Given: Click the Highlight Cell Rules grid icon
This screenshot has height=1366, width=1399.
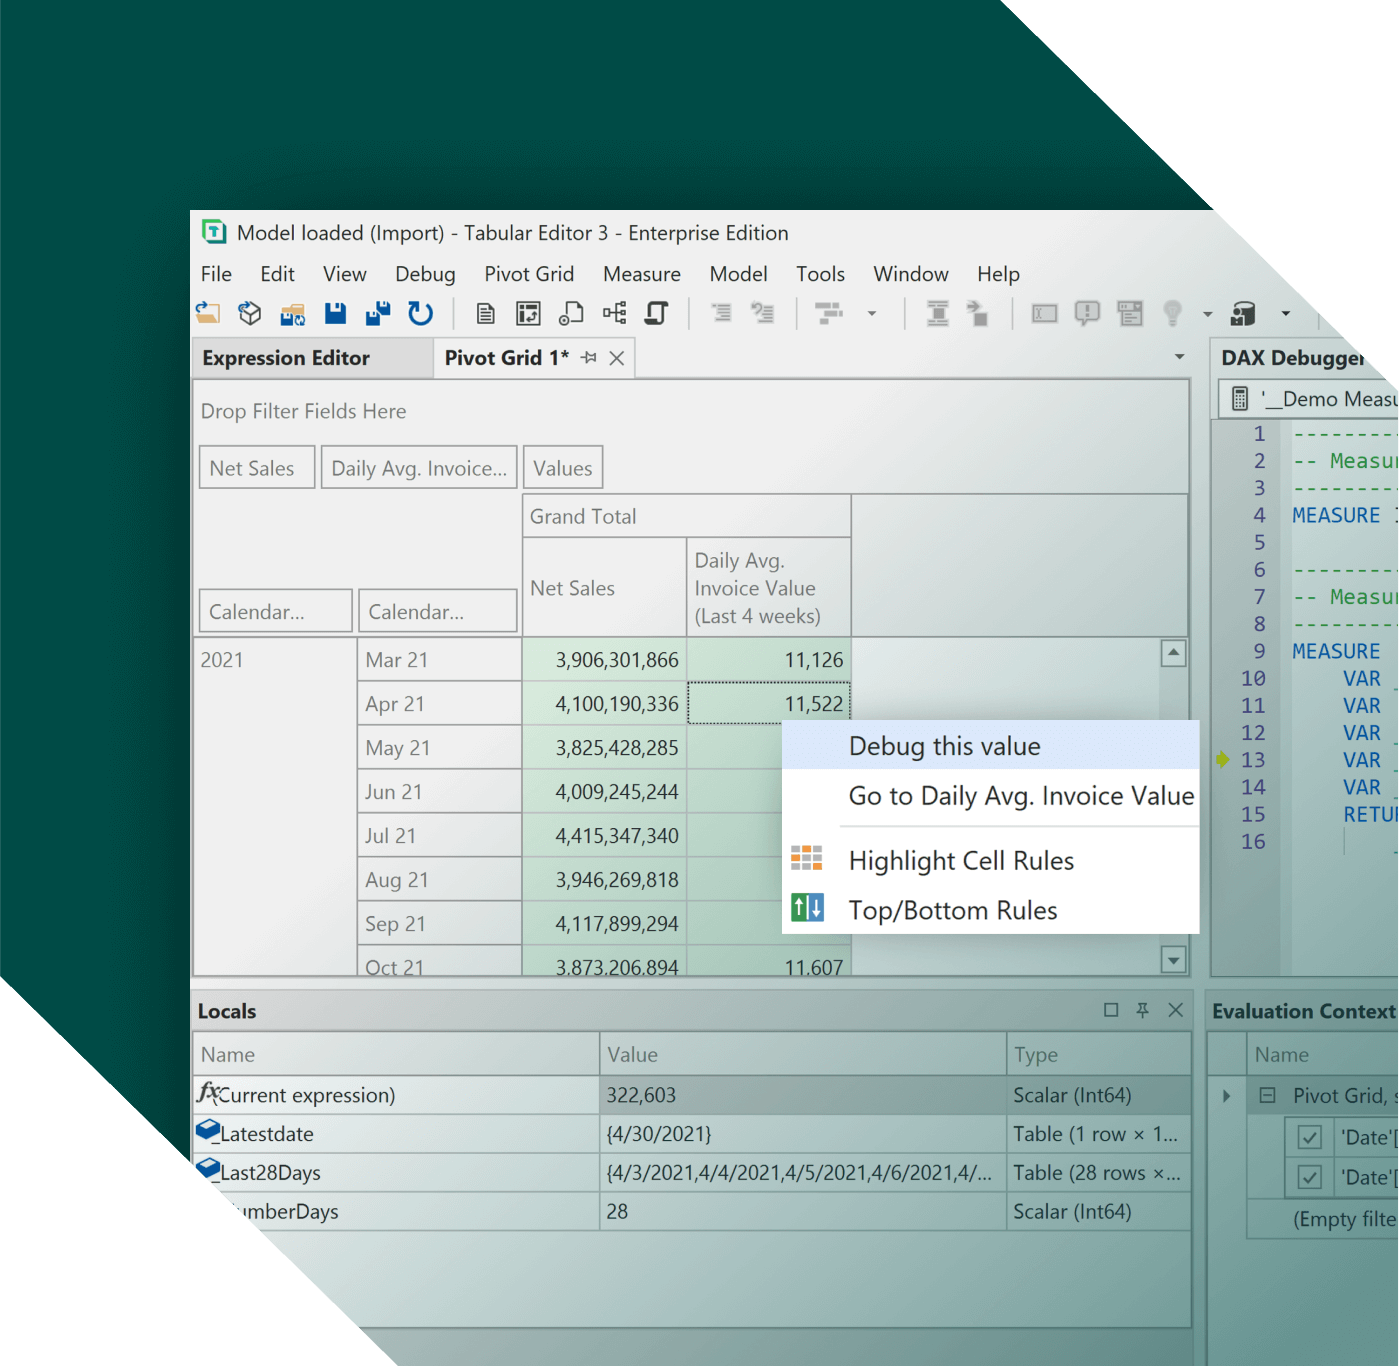Looking at the screenshot, I should pos(807,858).
